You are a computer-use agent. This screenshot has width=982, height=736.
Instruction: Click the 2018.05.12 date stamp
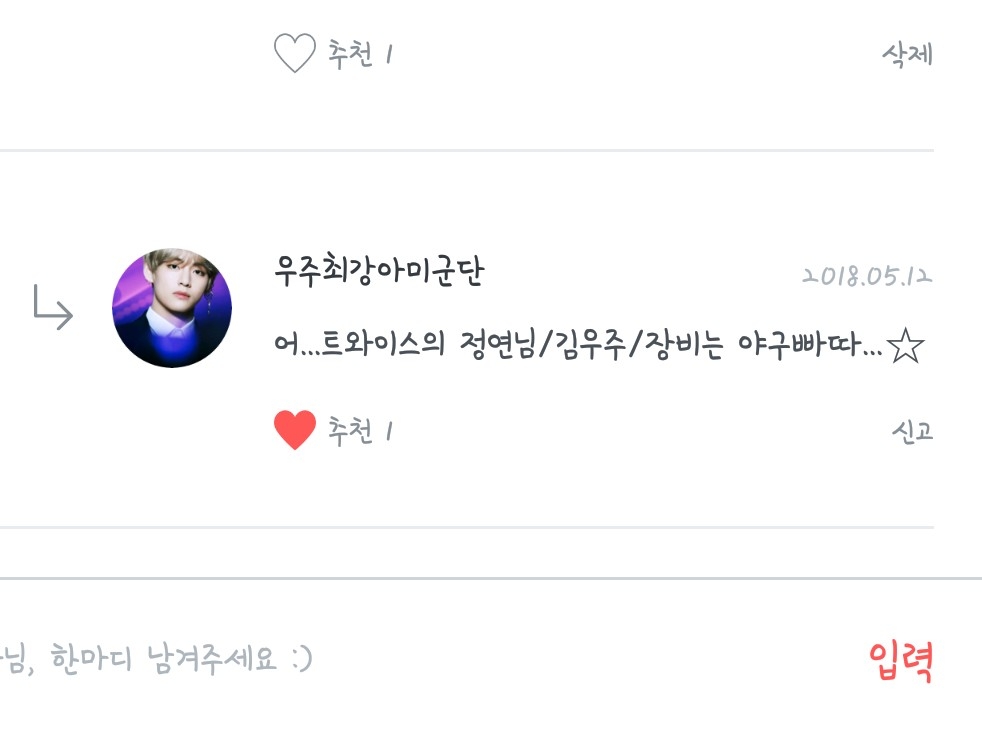tap(867, 276)
